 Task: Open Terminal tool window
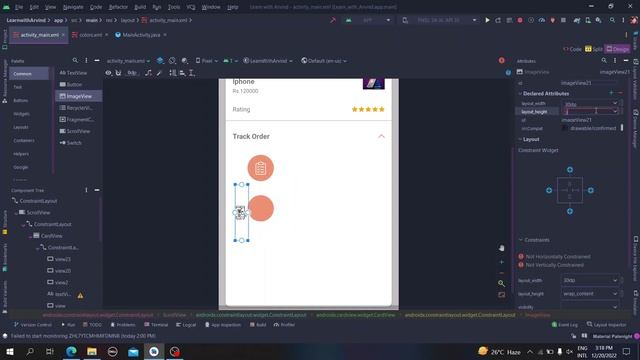[156, 325]
